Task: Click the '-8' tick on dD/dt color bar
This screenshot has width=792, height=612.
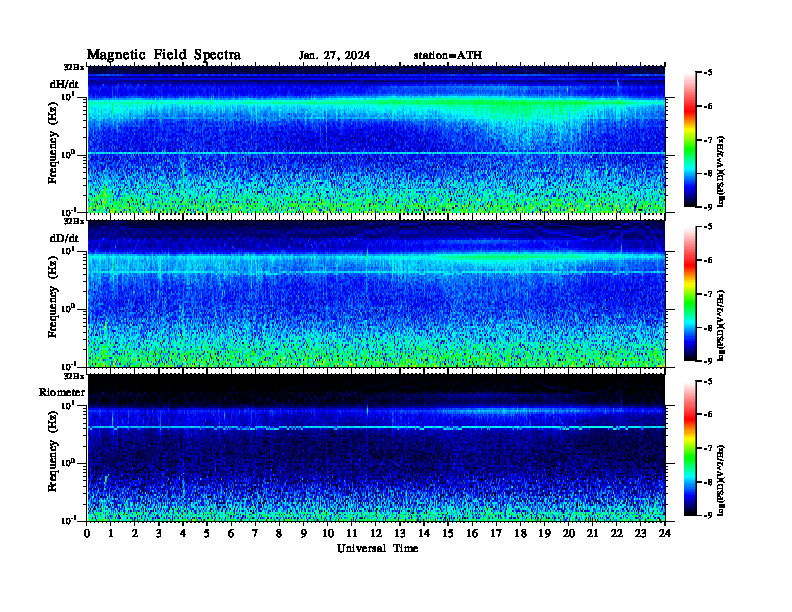Action: [x=707, y=328]
